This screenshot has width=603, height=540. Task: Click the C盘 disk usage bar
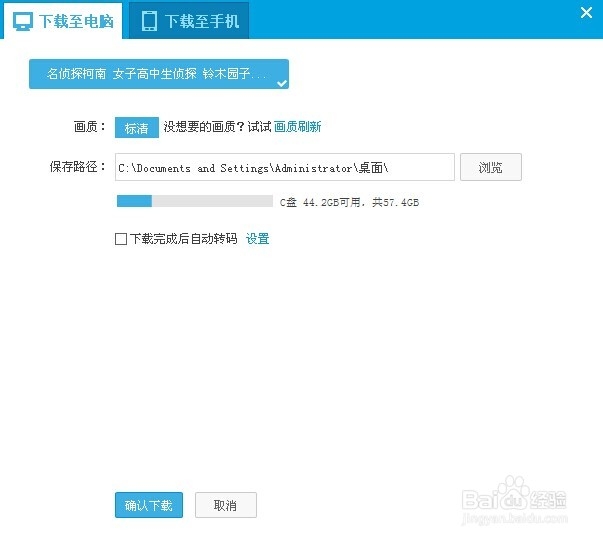pyautogui.click(x=195, y=201)
